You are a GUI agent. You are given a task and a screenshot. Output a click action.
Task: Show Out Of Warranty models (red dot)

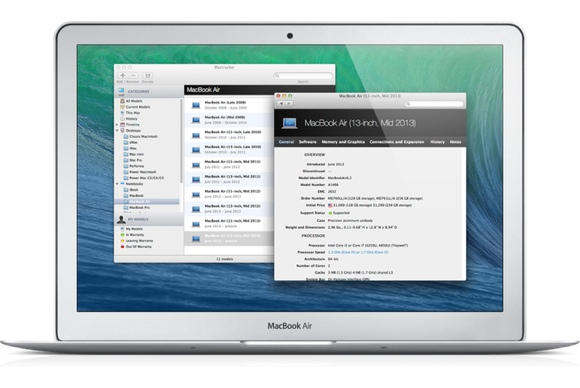tap(136, 247)
